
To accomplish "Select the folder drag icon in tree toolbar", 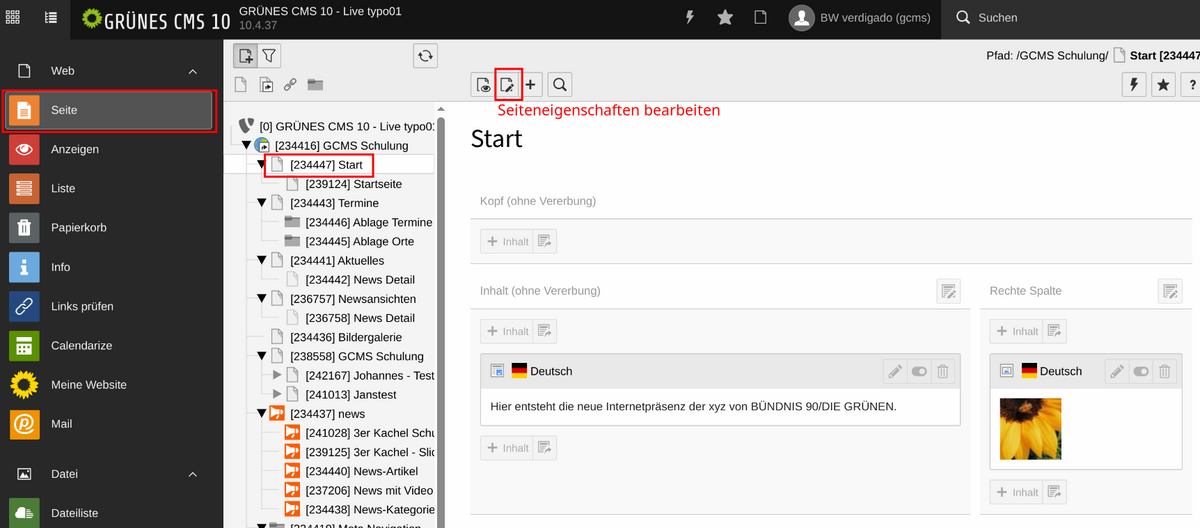I will point(315,85).
